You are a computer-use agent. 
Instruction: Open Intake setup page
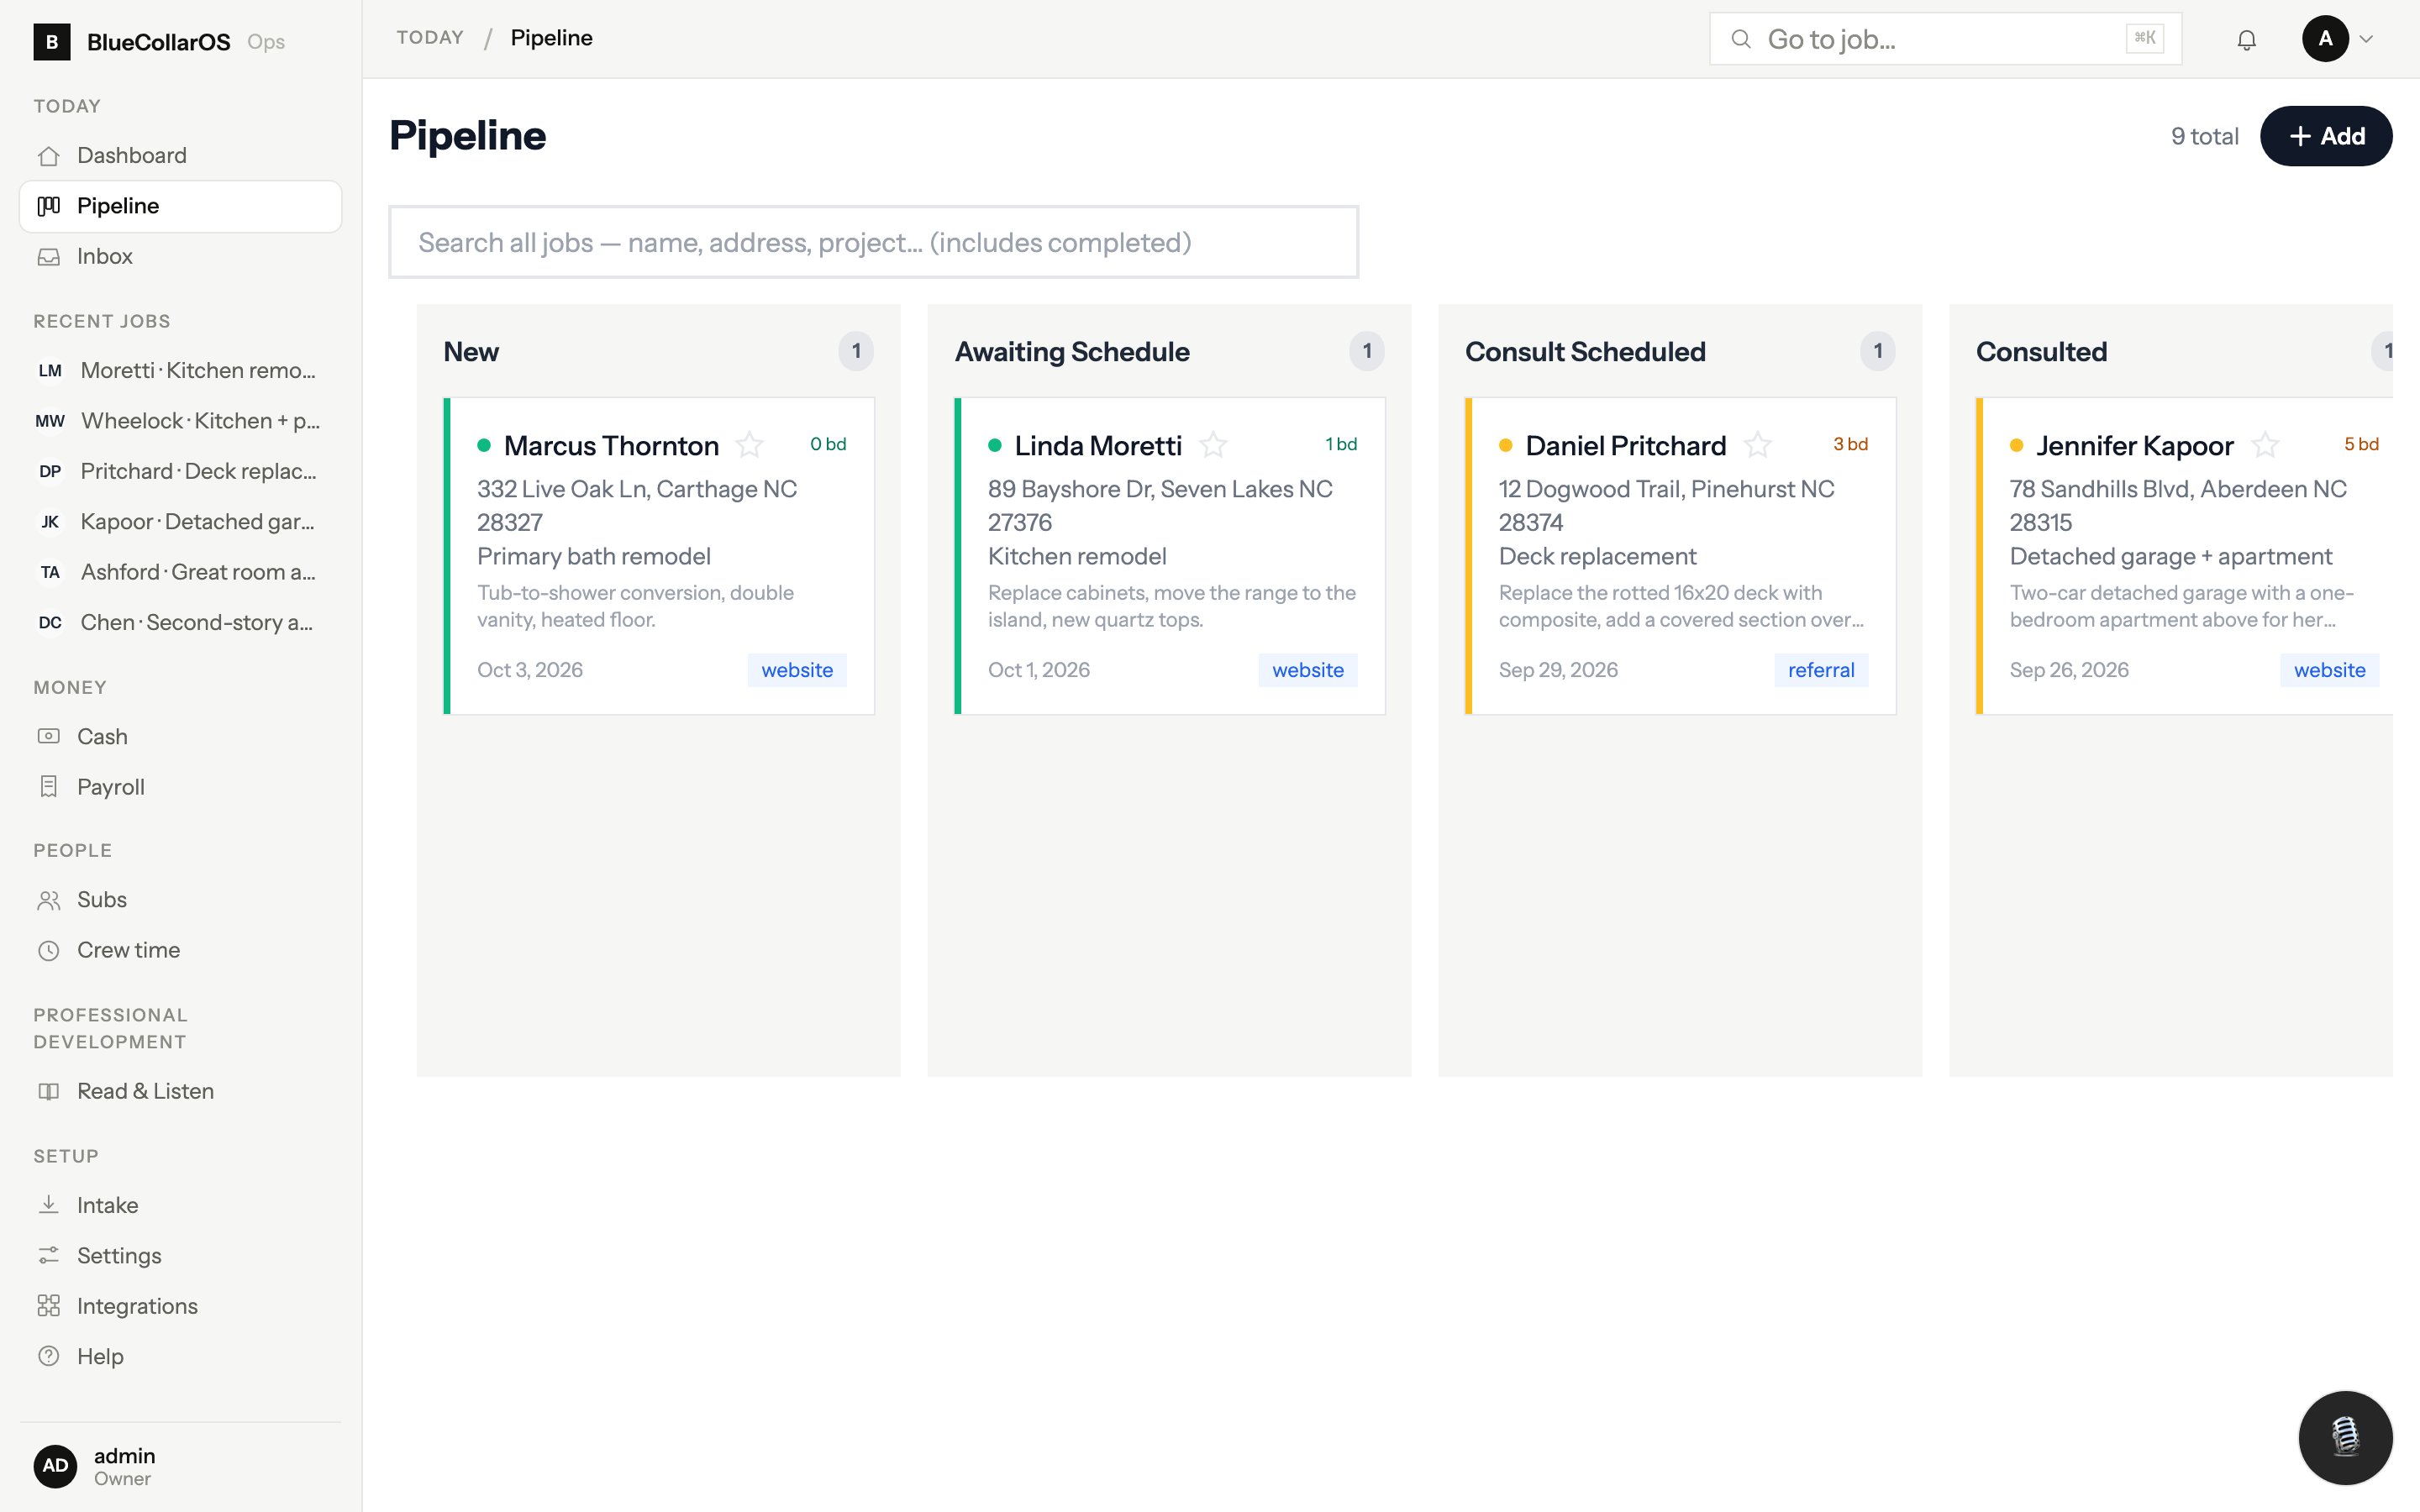click(180, 1205)
